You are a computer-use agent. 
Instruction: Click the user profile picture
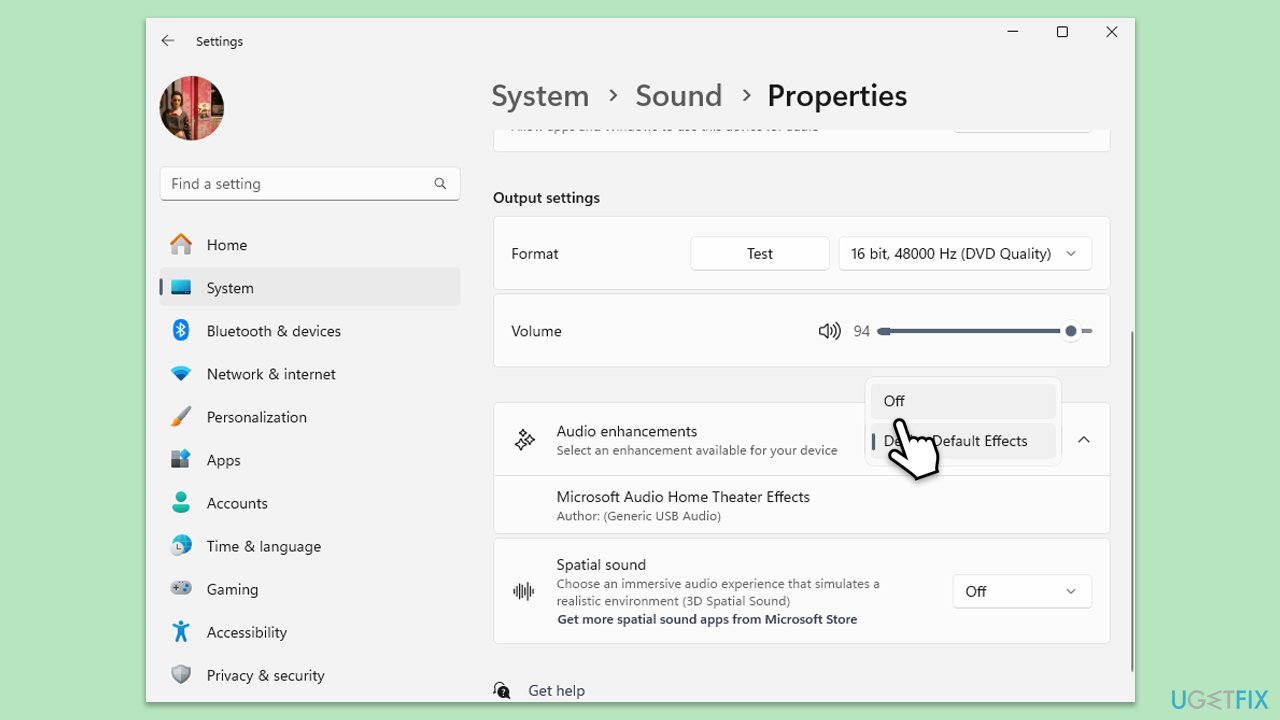(x=192, y=108)
